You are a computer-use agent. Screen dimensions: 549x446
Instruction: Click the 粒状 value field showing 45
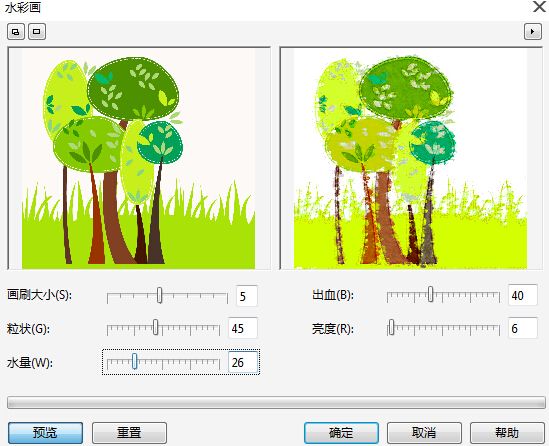pos(243,328)
